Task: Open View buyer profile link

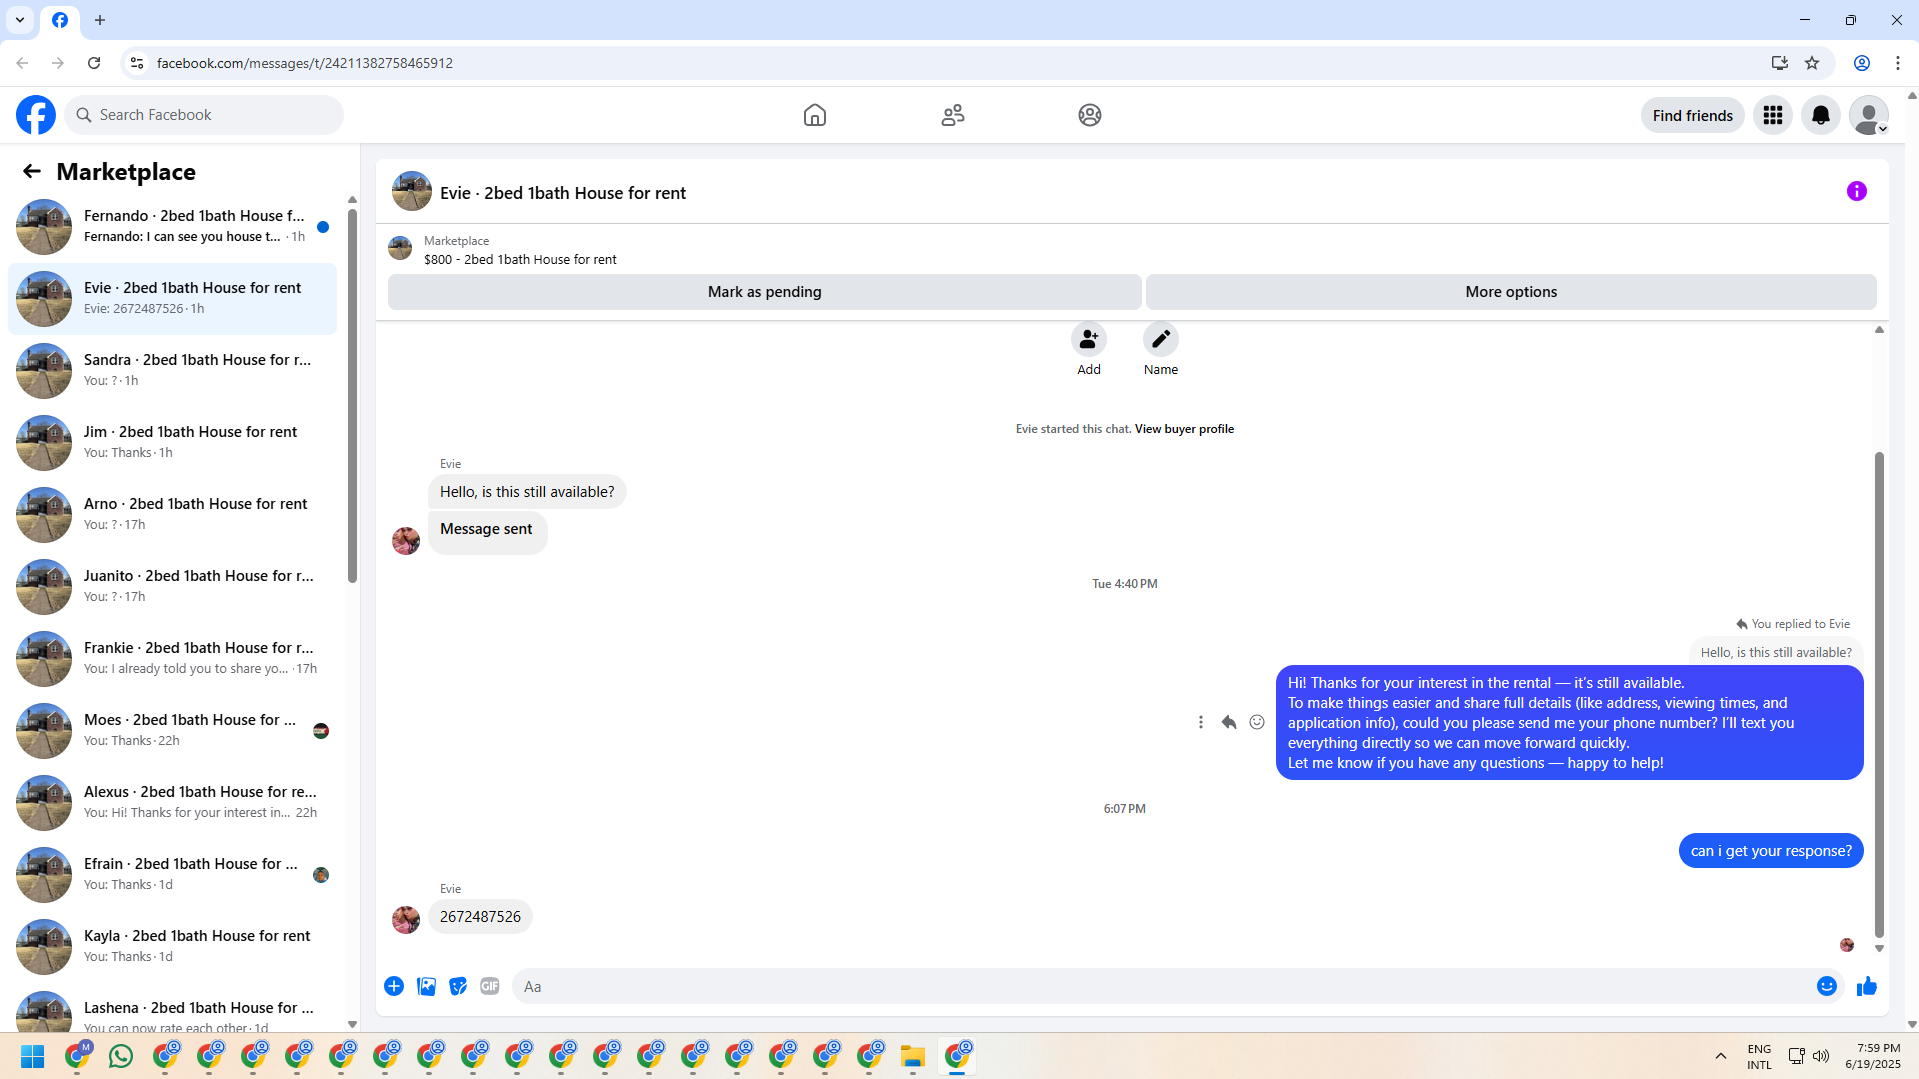Action: 1184,429
